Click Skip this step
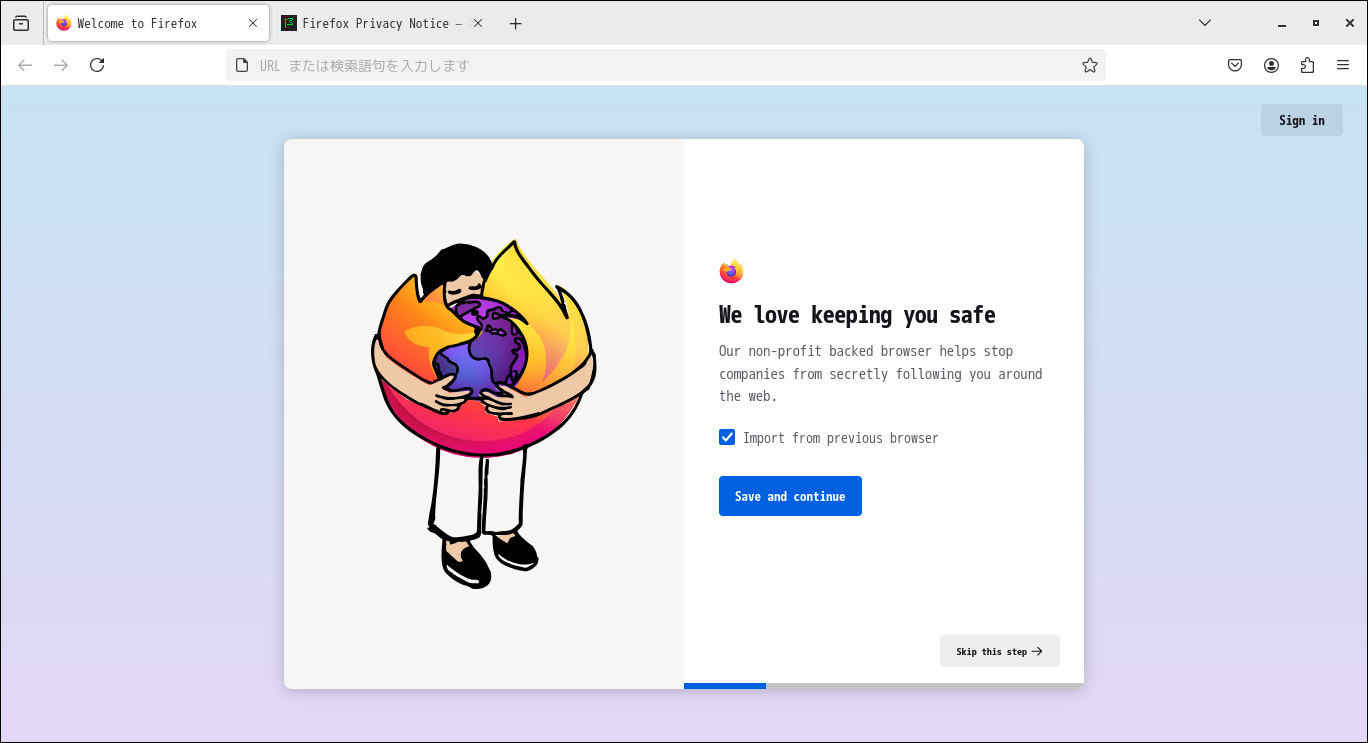The height and width of the screenshot is (743, 1368). click(x=999, y=651)
